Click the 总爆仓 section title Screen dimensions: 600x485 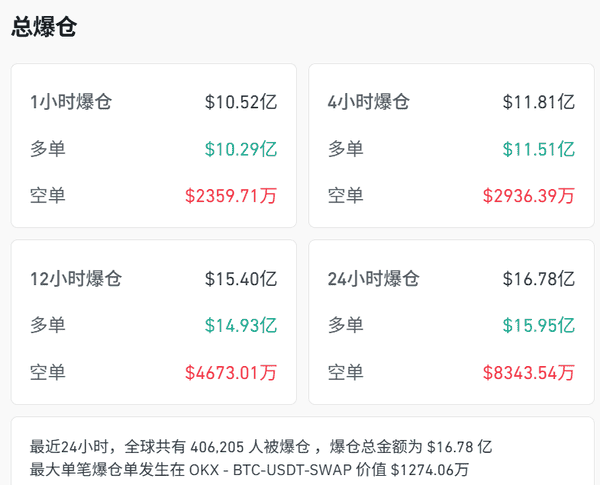pos(44,28)
